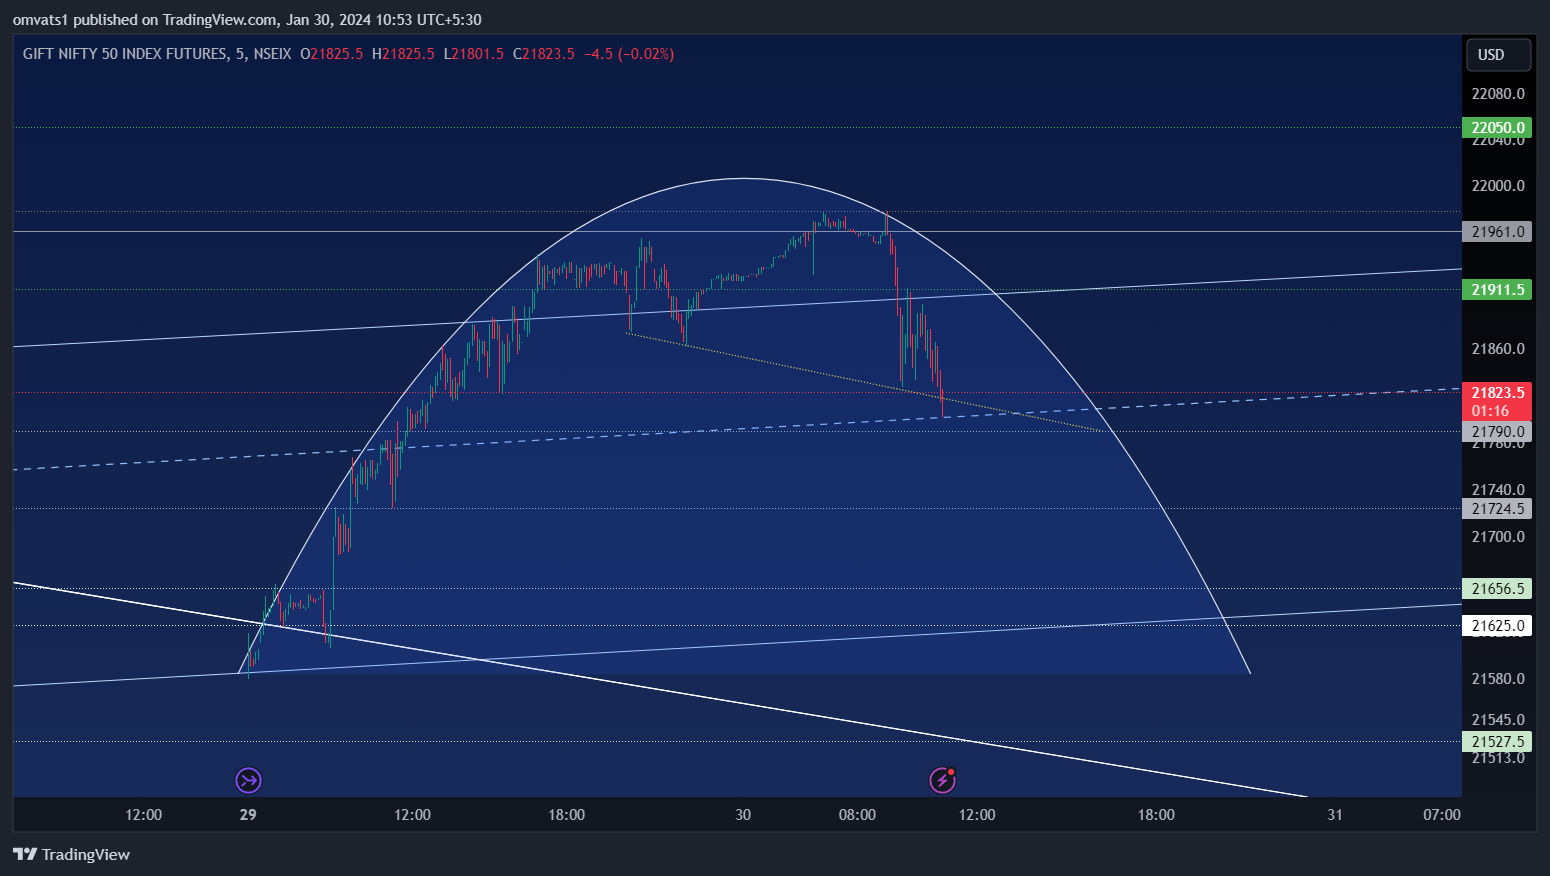This screenshot has height=876, width=1550.
Task: Click the high value H21825.5 in legend
Action: coord(403,54)
